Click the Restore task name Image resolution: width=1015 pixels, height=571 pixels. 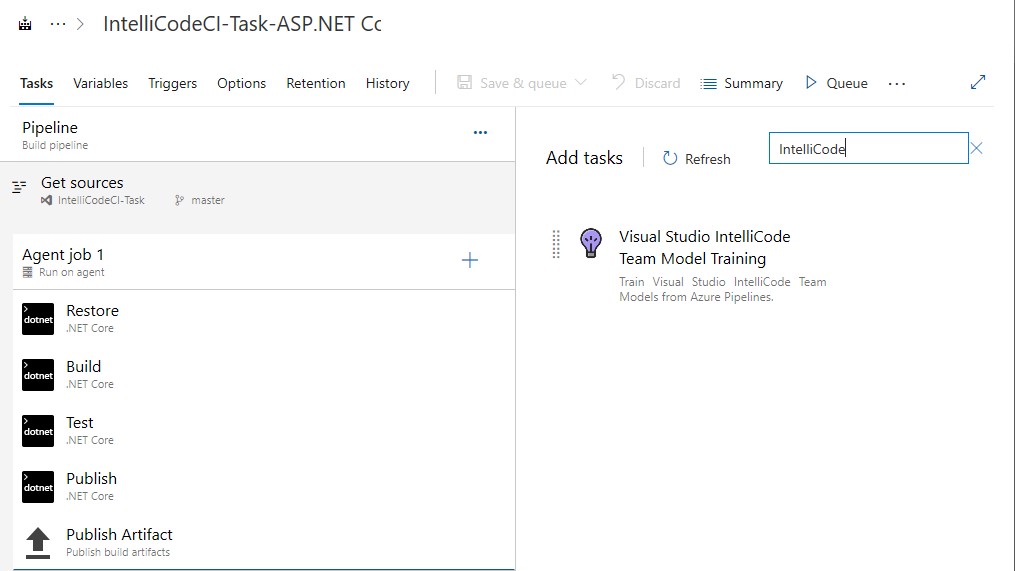point(93,311)
